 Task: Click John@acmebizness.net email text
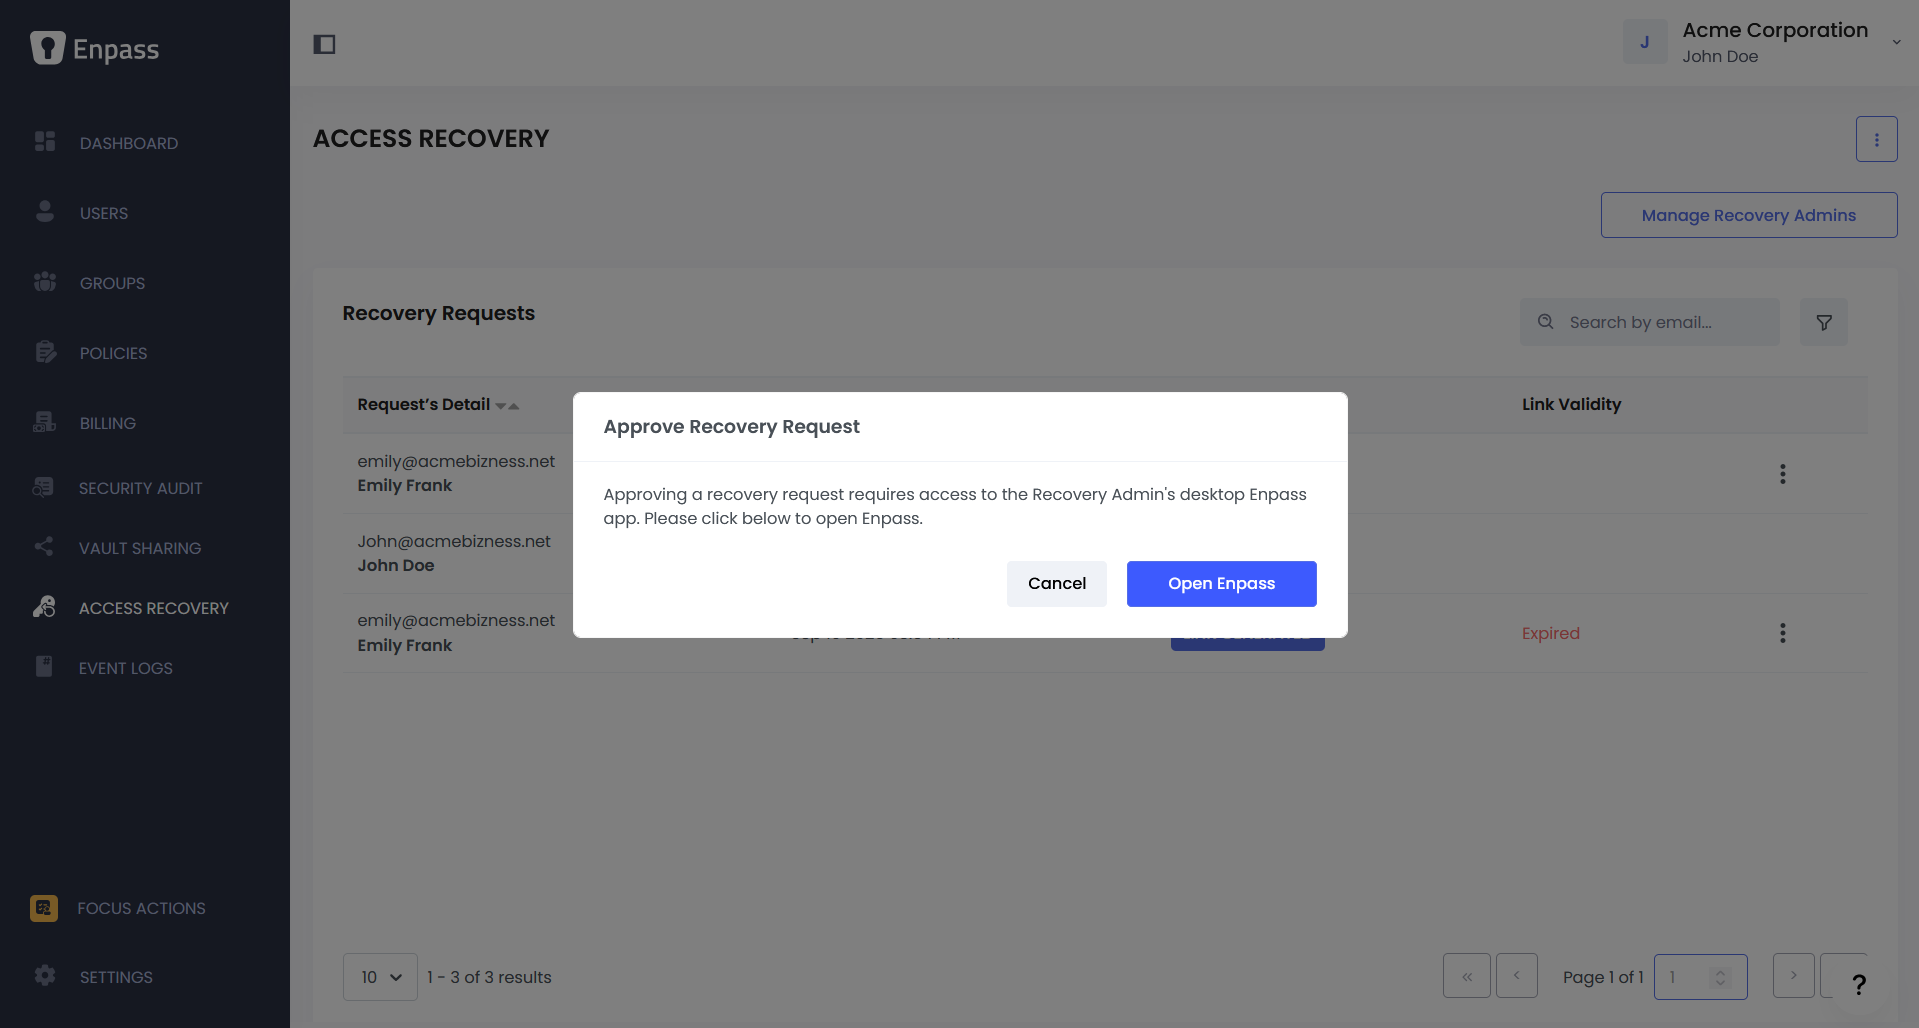(x=454, y=541)
